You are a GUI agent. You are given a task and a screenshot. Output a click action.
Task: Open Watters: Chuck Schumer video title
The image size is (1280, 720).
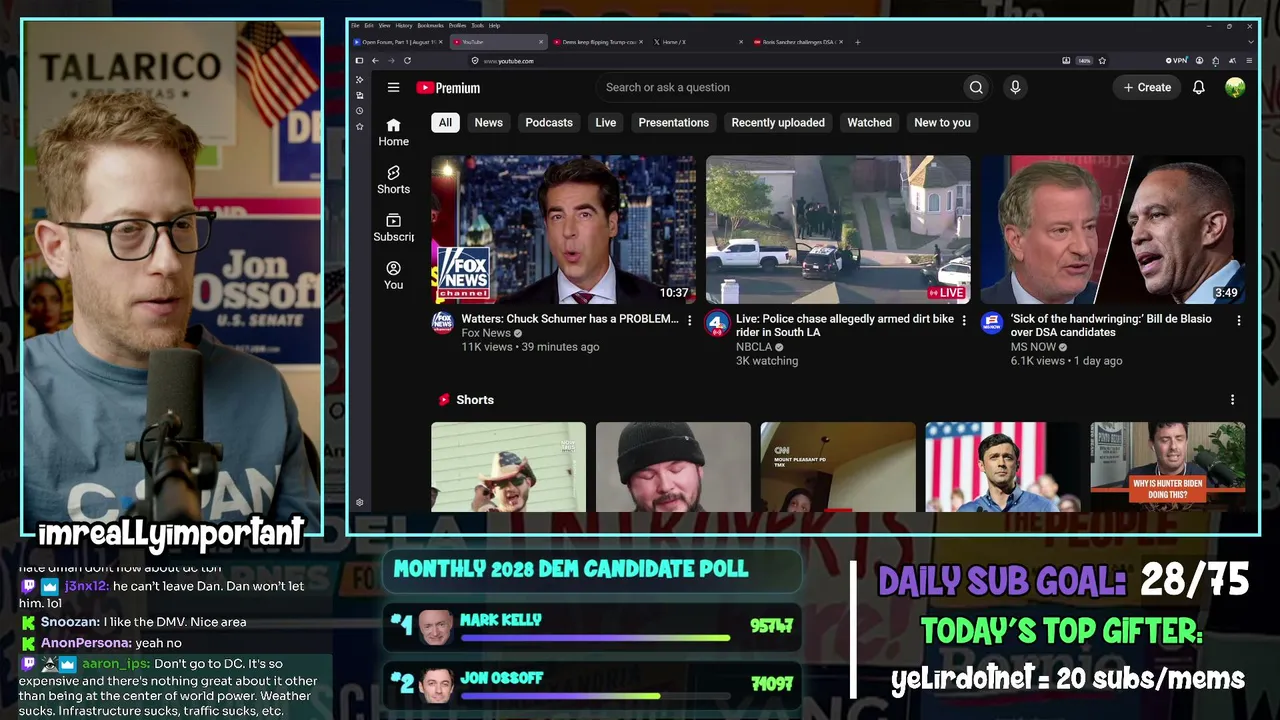pos(570,319)
